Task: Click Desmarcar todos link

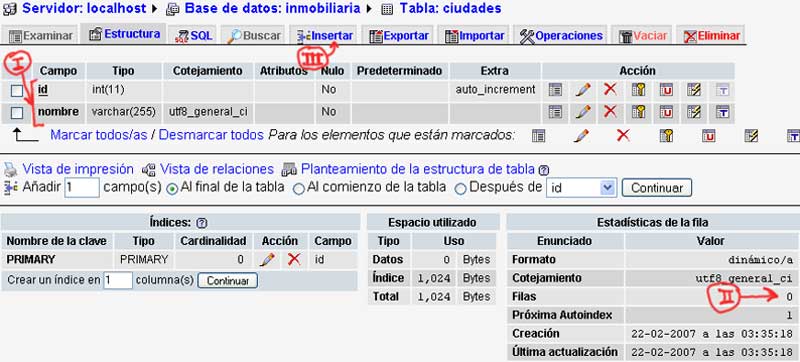Action: (x=211, y=135)
